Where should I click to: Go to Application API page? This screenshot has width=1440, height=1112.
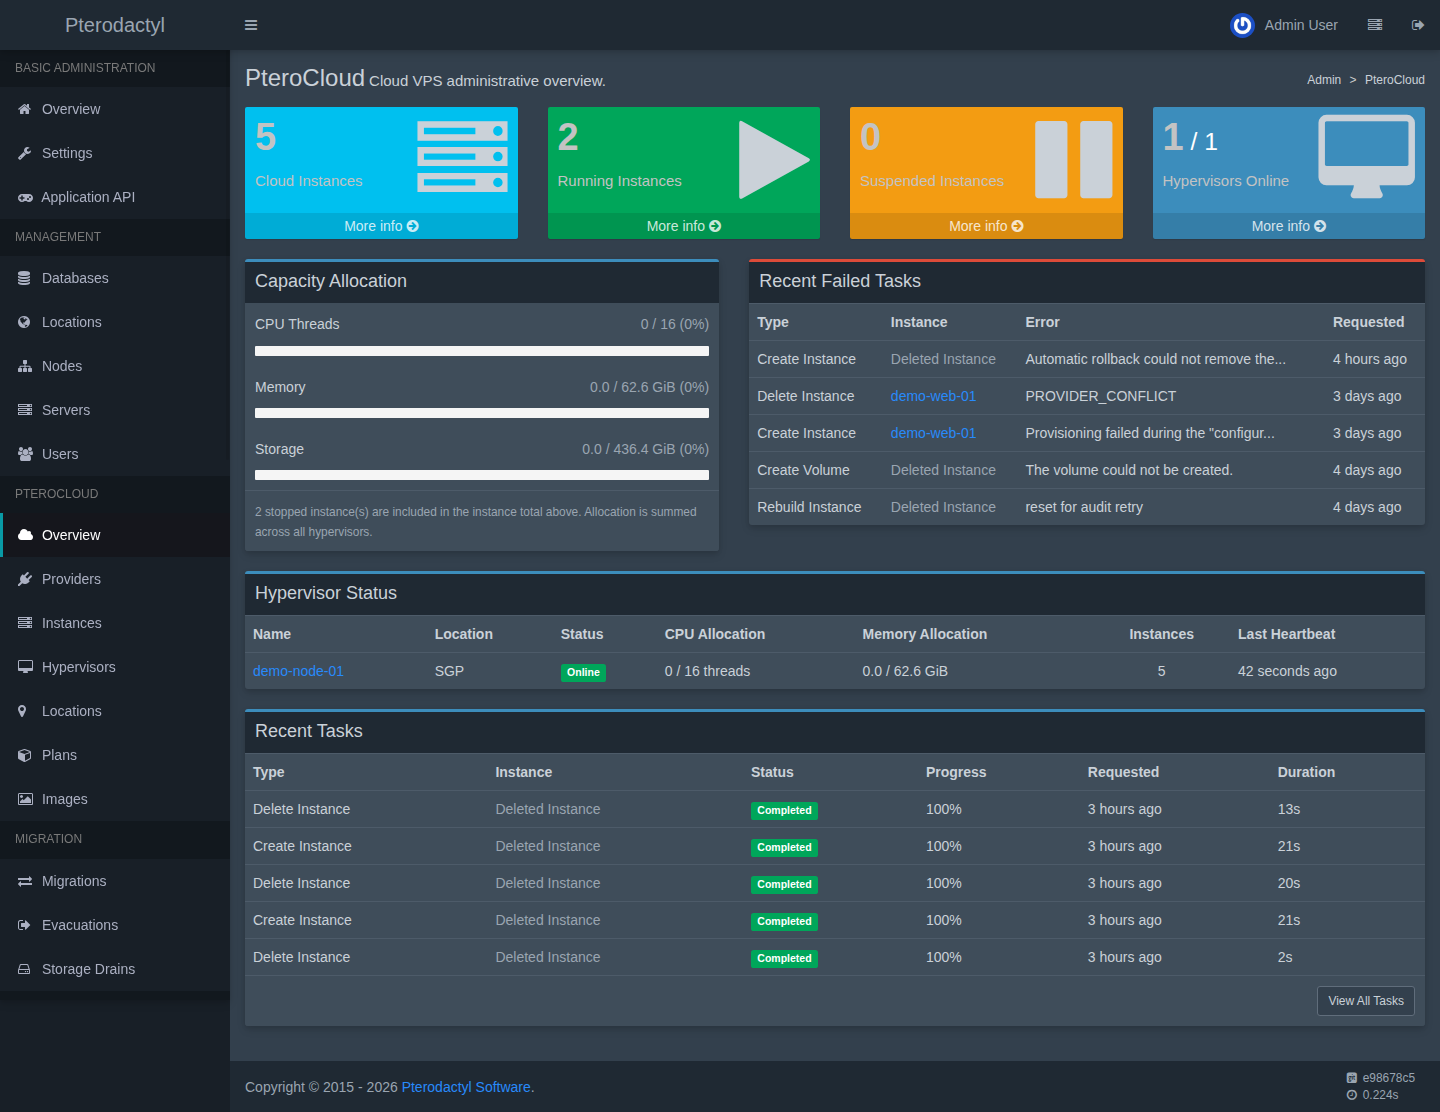(x=115, y=197)
